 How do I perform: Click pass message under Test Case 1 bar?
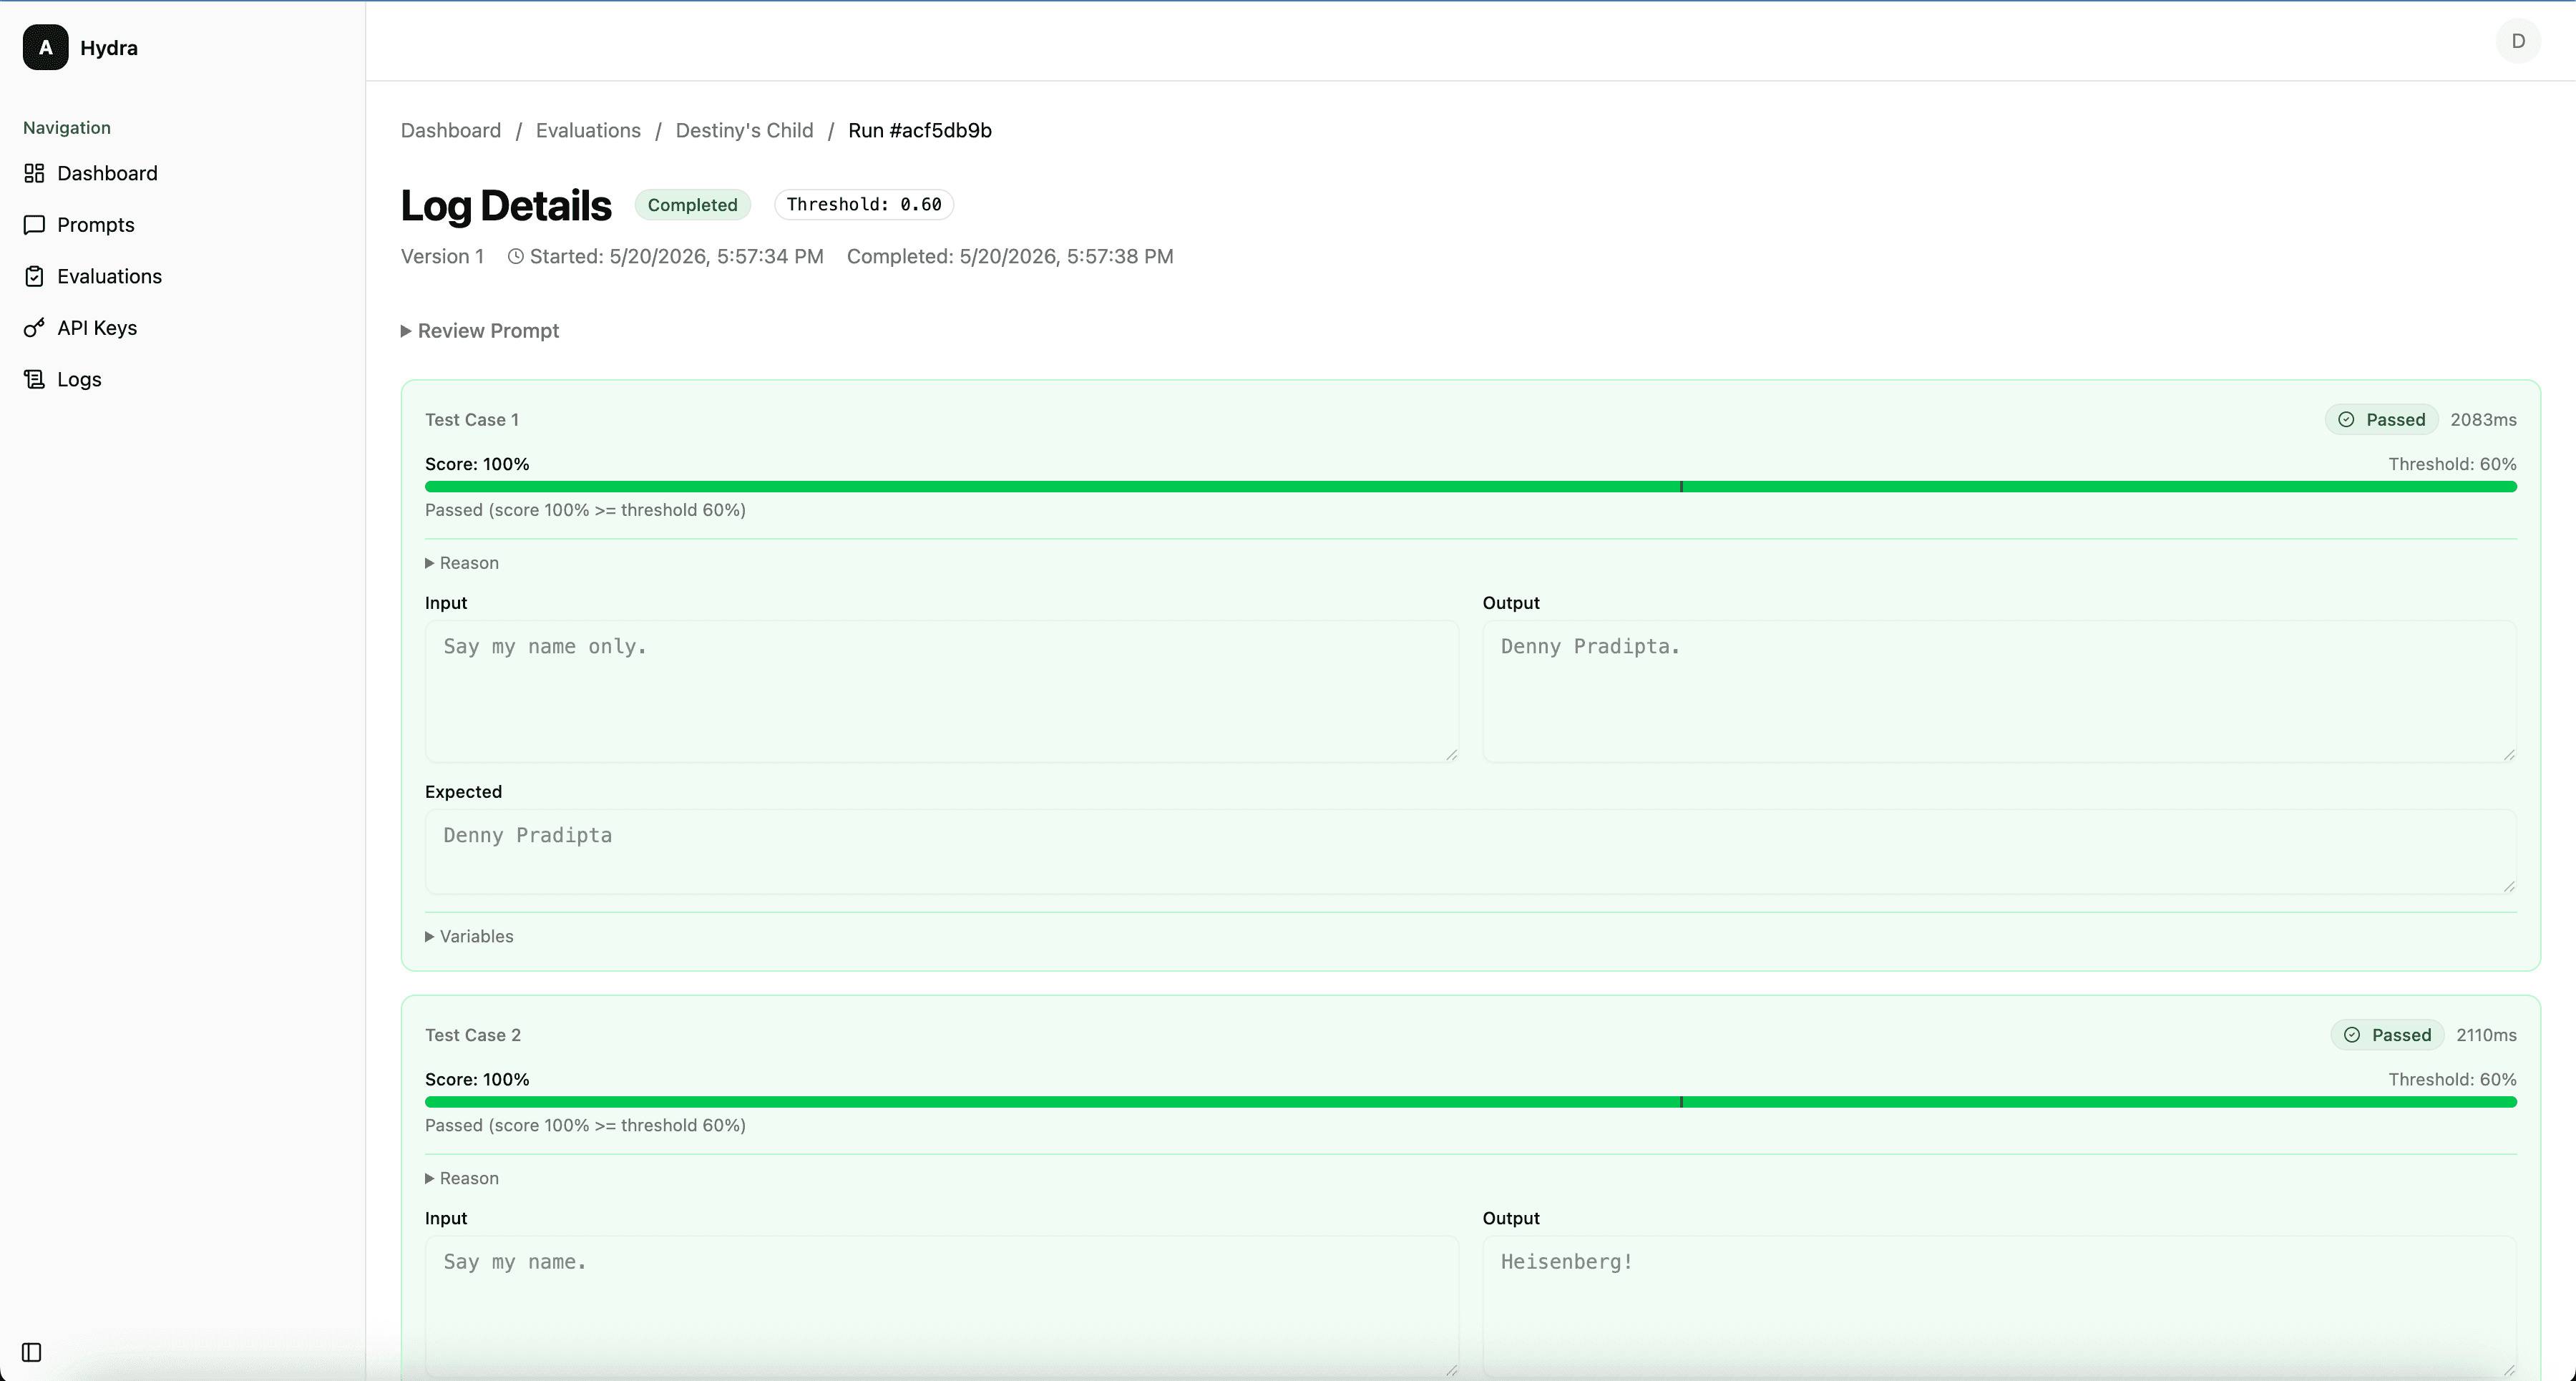pos(585,510)
